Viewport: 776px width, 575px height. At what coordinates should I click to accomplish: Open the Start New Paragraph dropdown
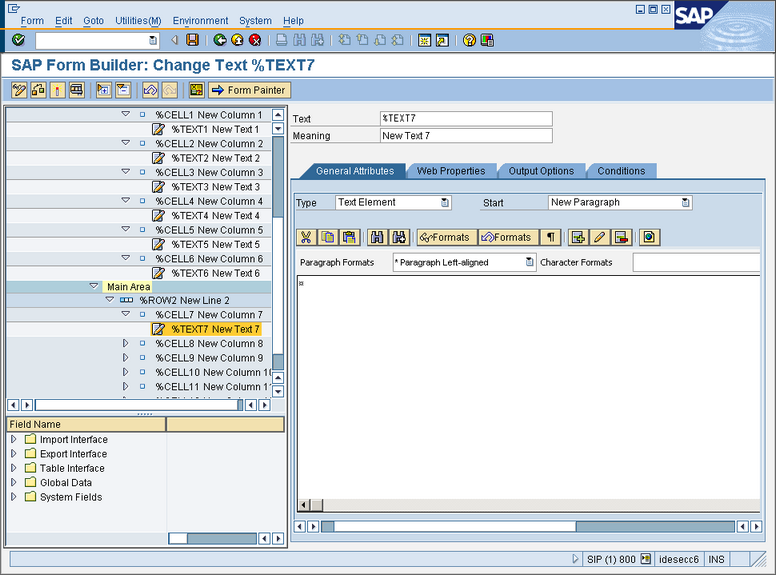tap(685, 202)
